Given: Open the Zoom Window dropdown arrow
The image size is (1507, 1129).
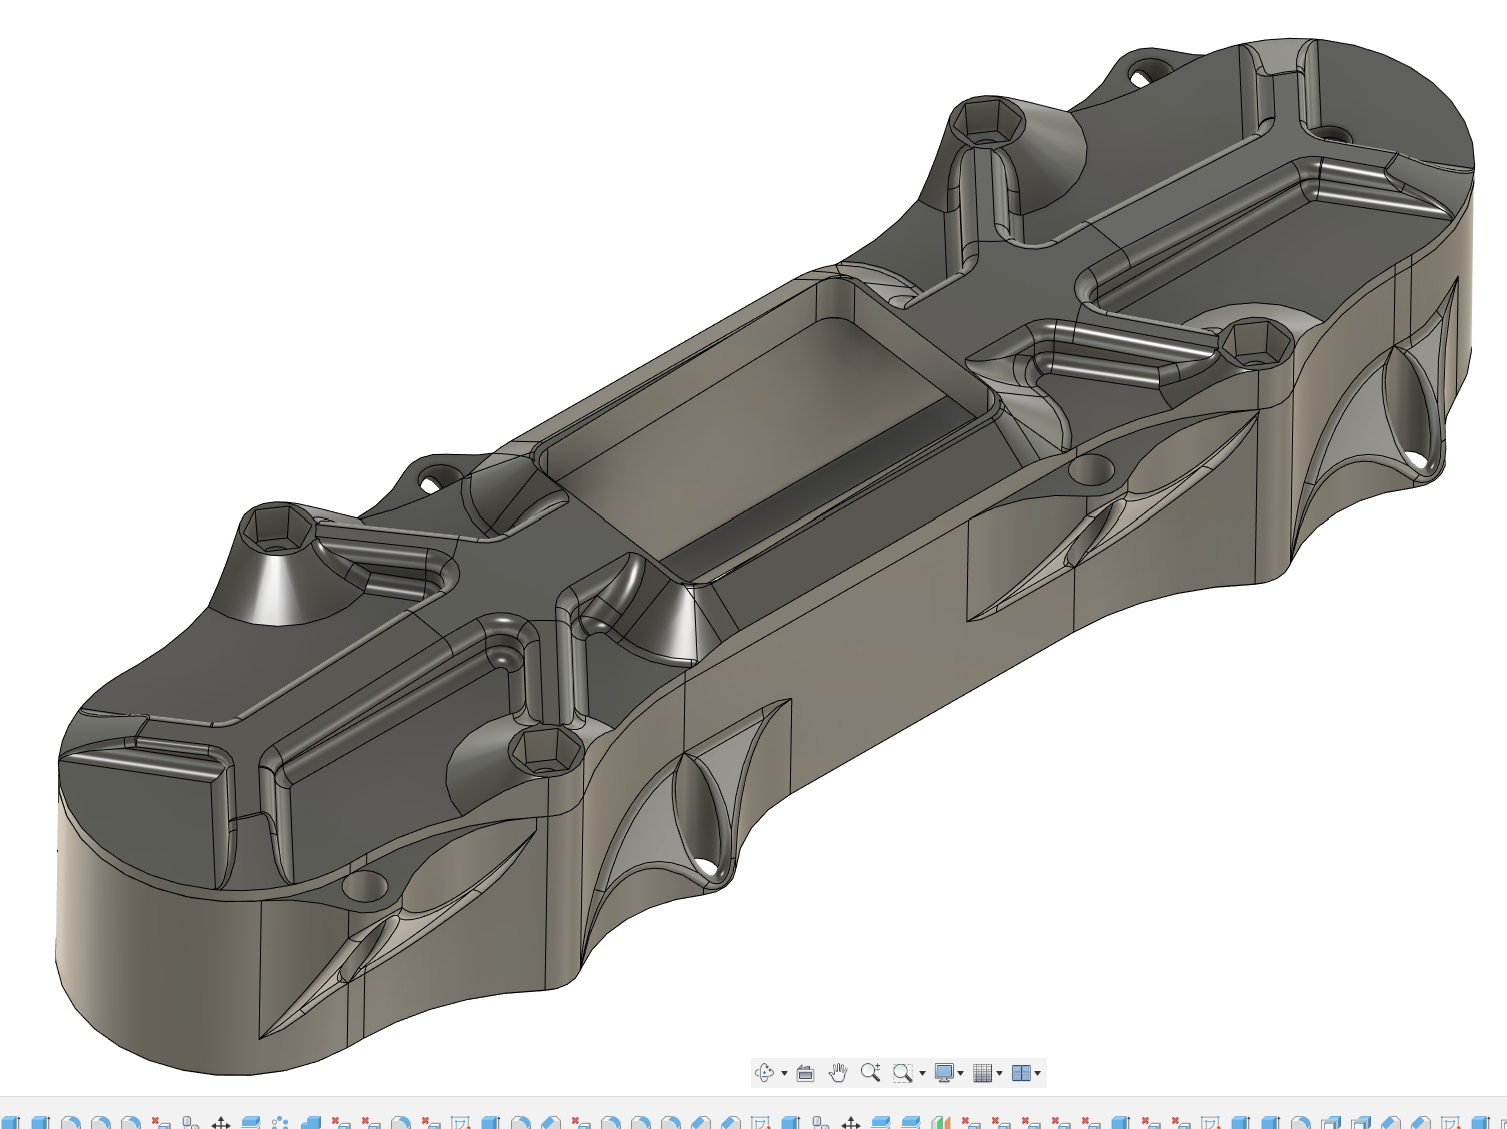Looking at the screenshot, I should 920,1073.
